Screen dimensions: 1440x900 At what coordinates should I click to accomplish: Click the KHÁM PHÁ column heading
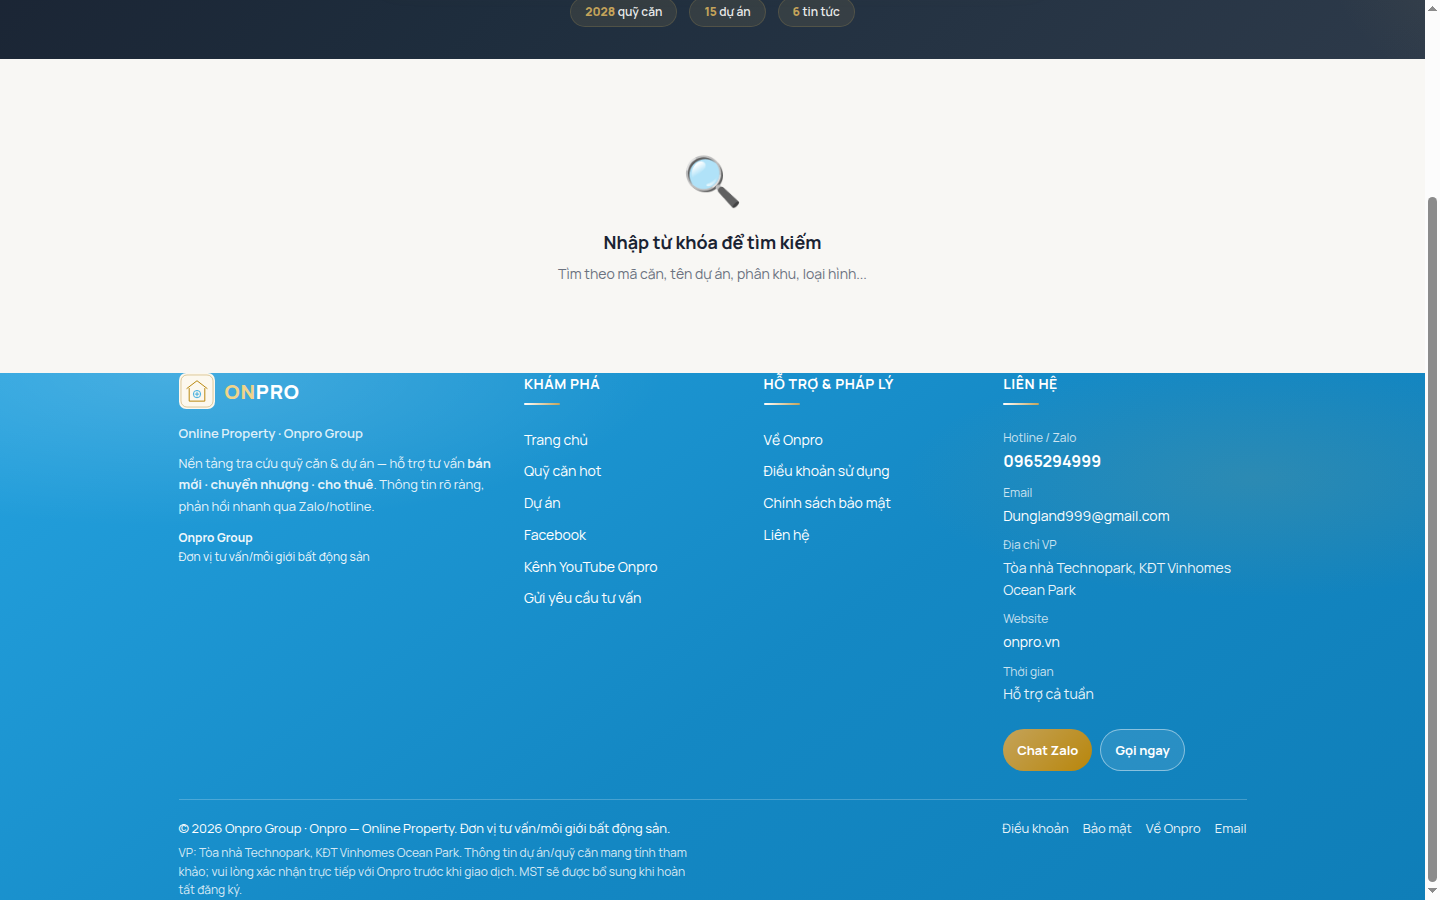(x=562, y=384)
